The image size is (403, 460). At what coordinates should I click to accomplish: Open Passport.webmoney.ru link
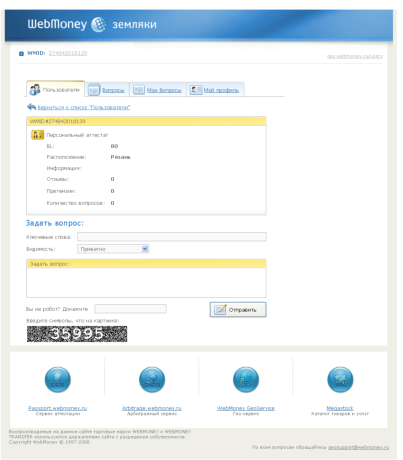point(58,408)
